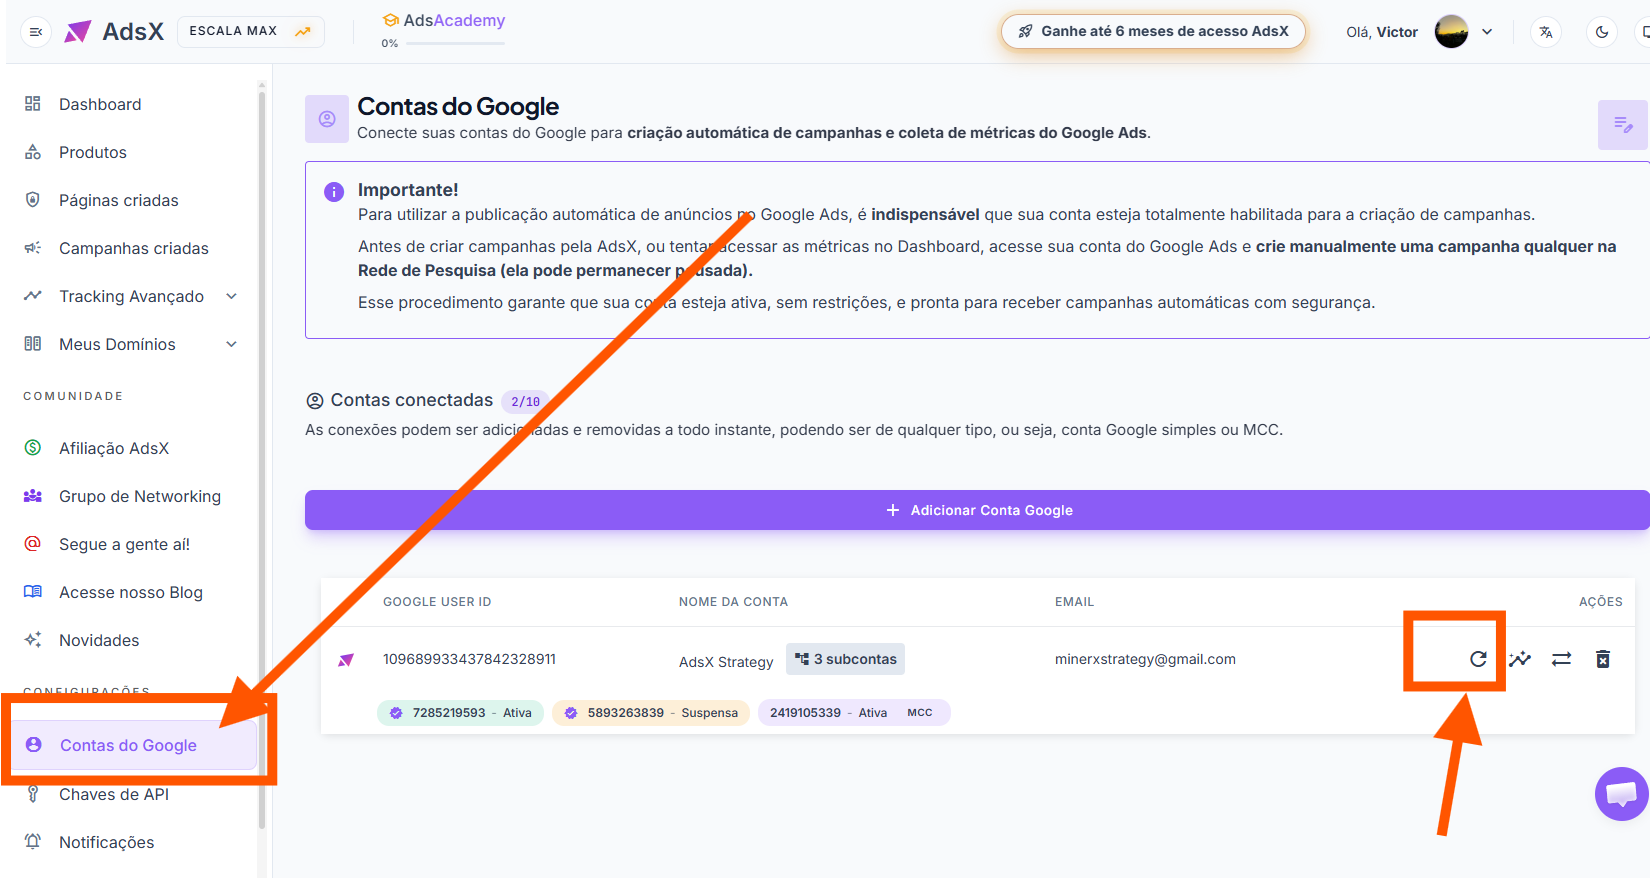Click the edit notes icon button

(1623, 125)
